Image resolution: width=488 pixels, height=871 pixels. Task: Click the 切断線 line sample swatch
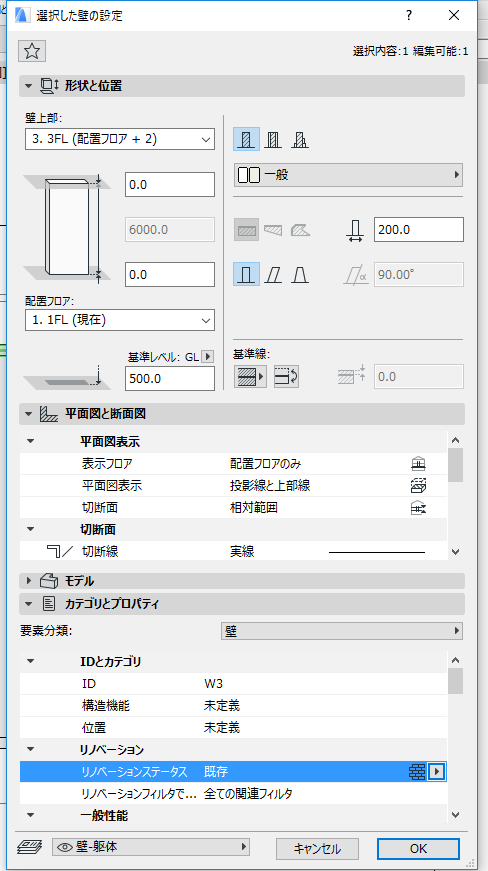(377, 552)
